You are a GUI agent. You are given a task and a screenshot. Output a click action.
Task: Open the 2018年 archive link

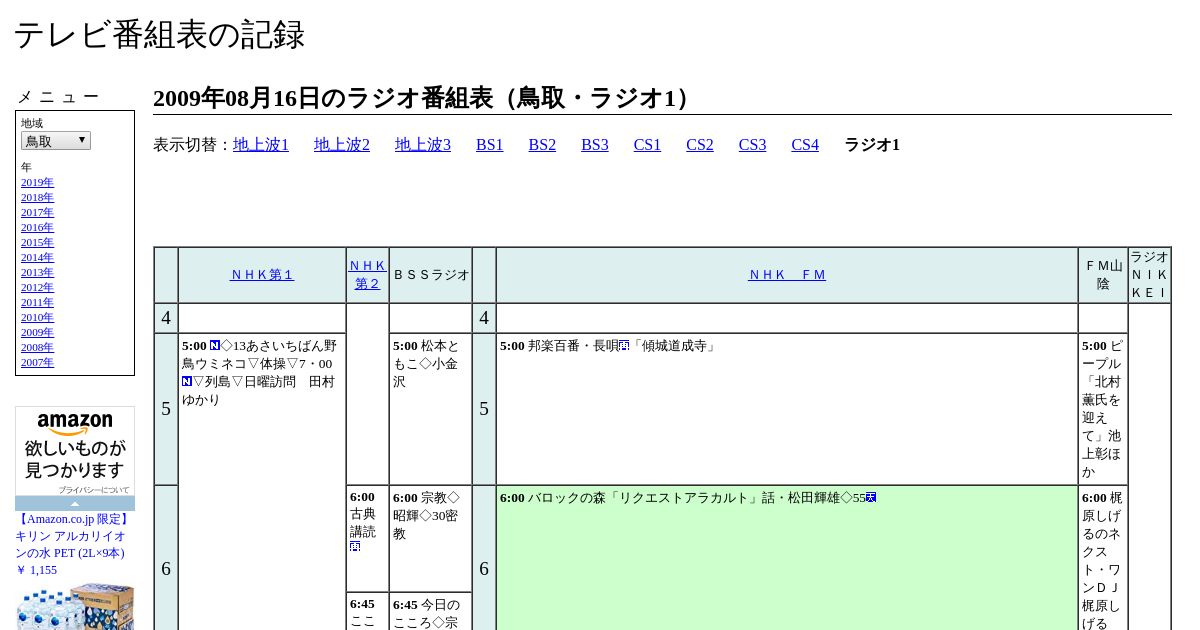(x=37, y=197)
